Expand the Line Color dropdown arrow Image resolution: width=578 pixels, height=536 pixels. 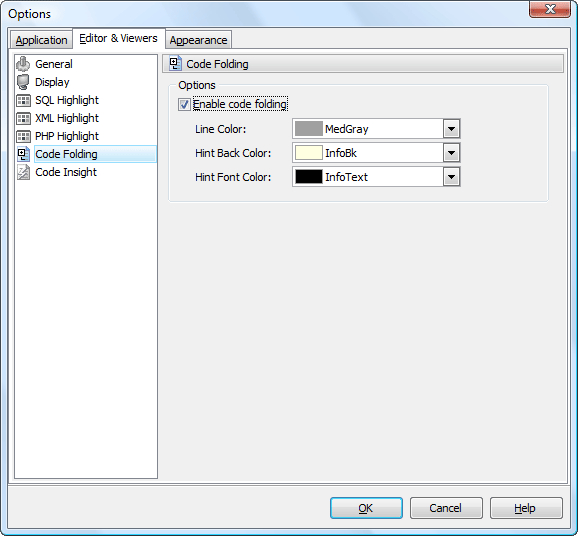tap(451, 129)
